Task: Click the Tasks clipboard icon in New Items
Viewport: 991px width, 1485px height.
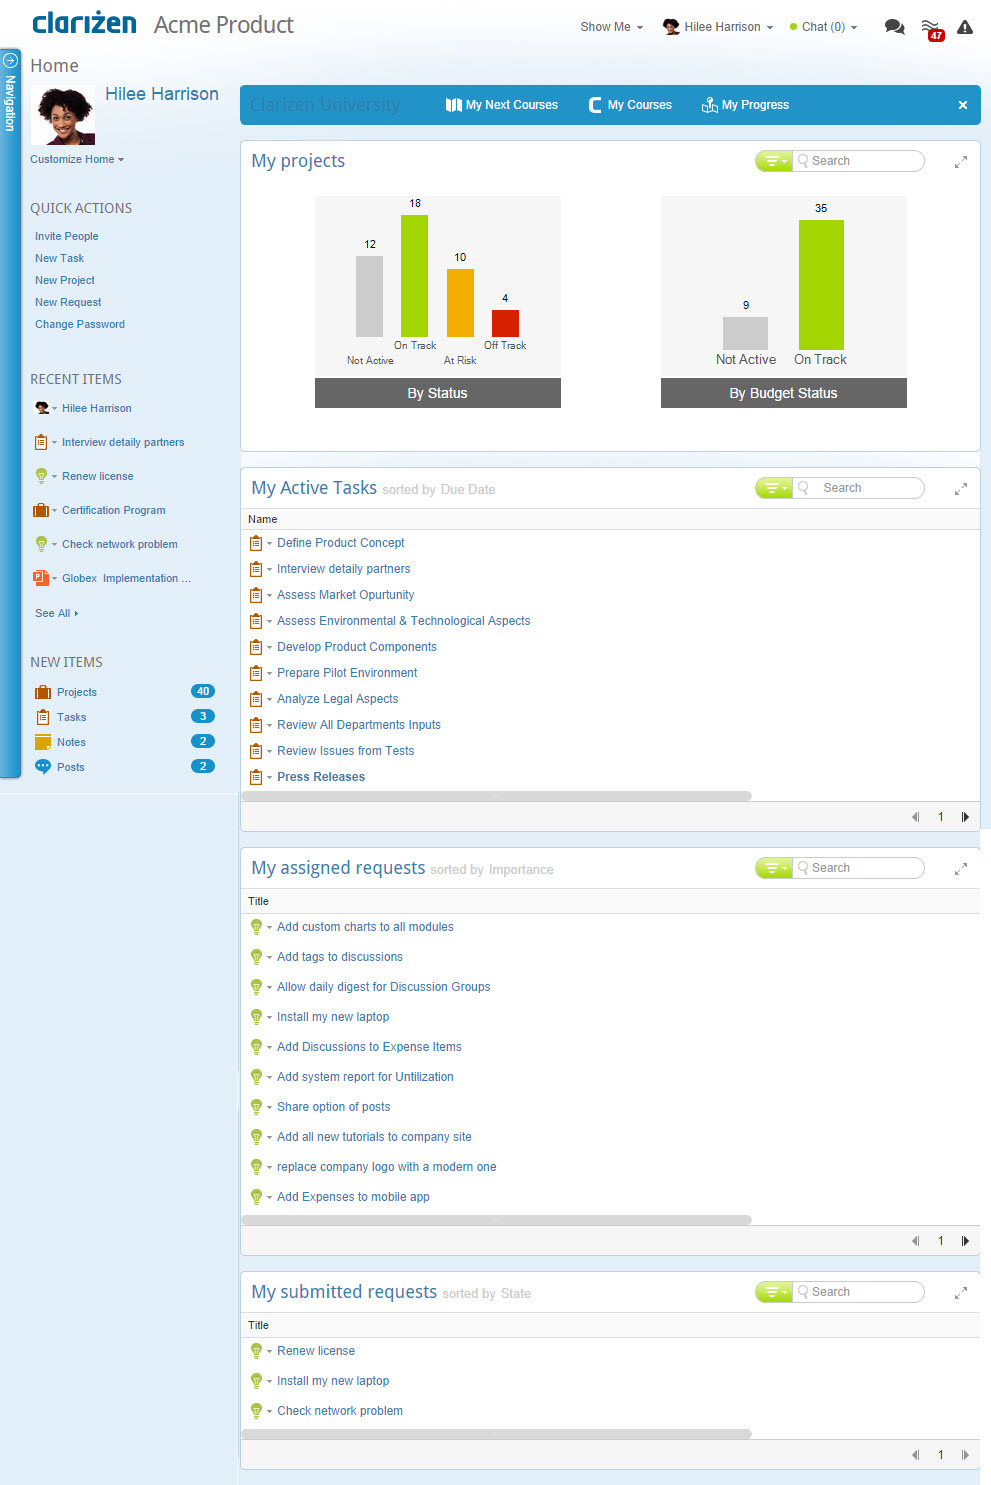Action: pos(43,717)
